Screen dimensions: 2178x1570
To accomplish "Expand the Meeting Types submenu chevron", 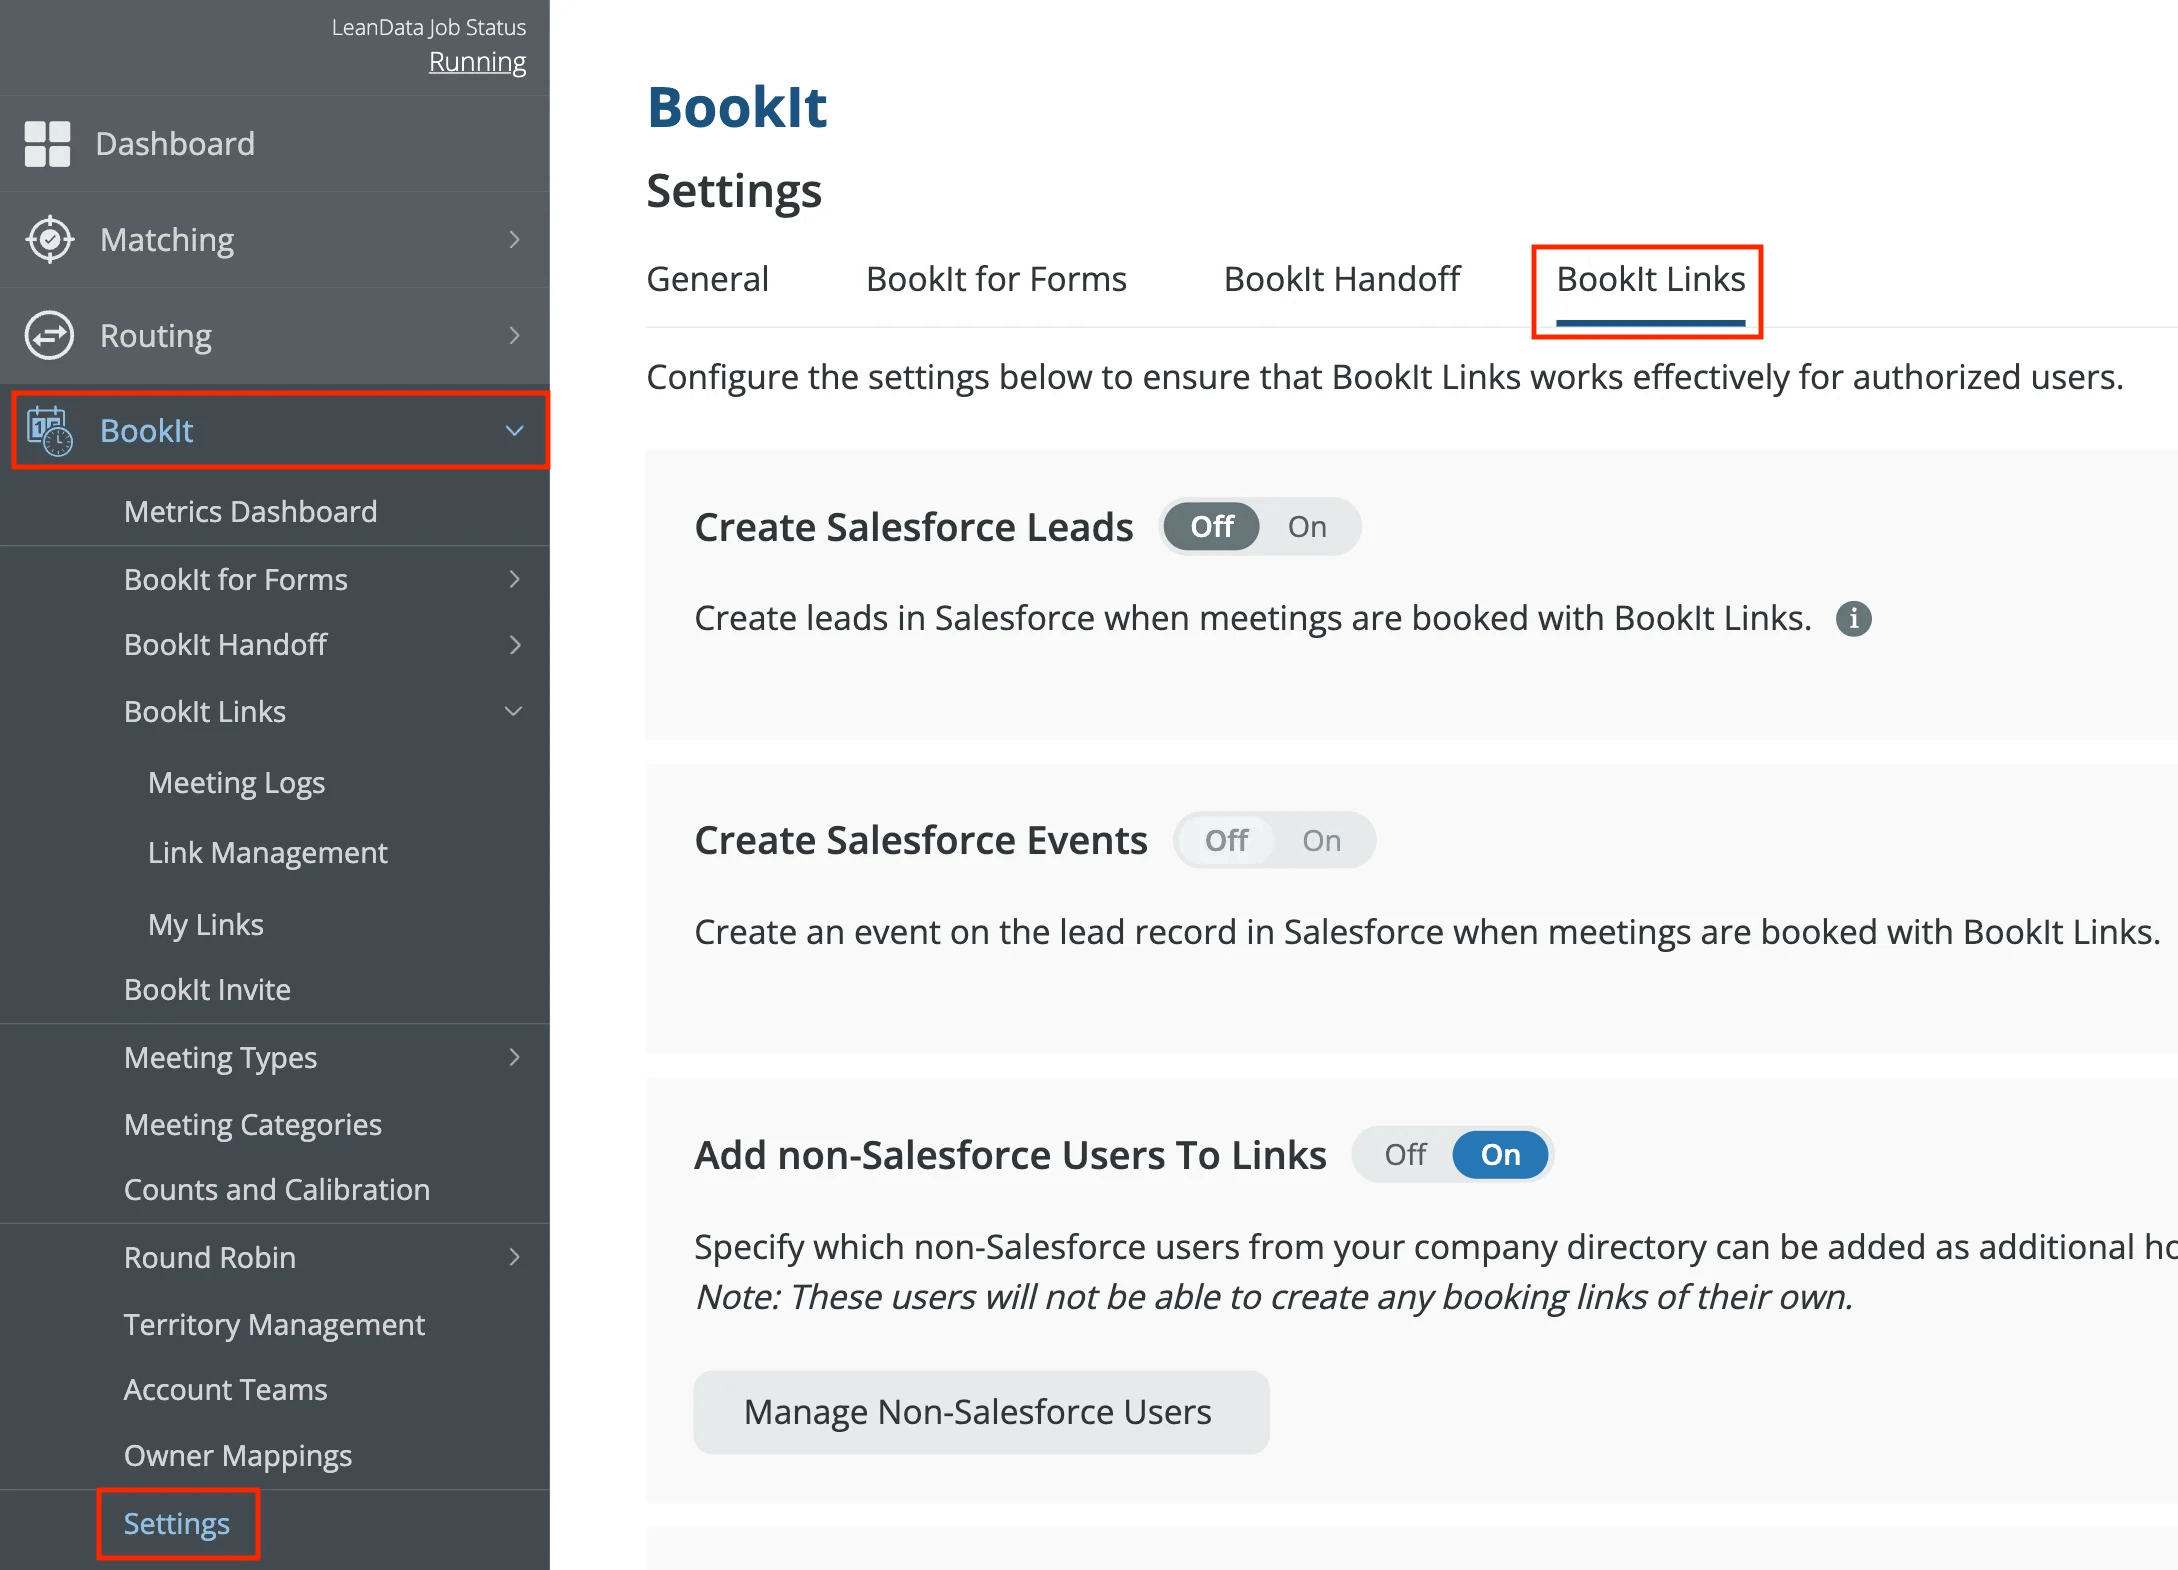I will coord(514,1058).
